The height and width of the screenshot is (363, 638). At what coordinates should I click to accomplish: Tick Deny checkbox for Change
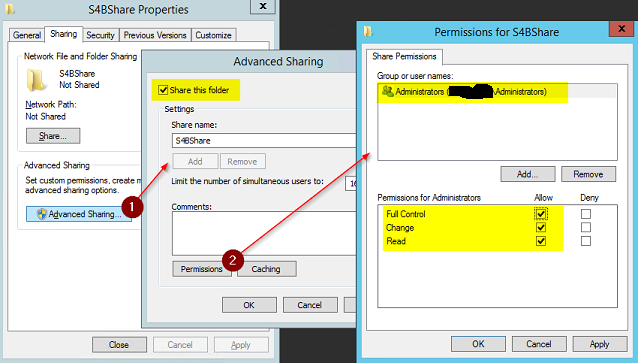pyautogui.click(x=586, y=227)
